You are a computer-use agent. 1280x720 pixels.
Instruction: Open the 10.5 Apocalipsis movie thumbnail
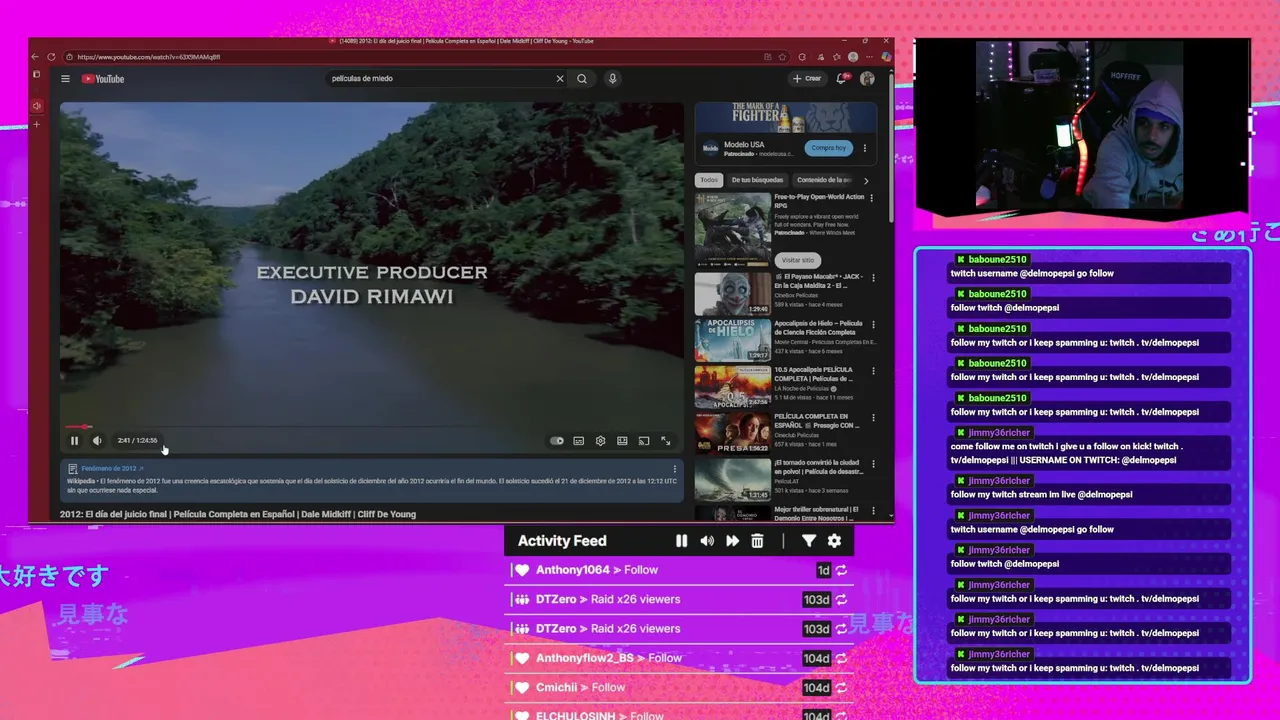733,387
